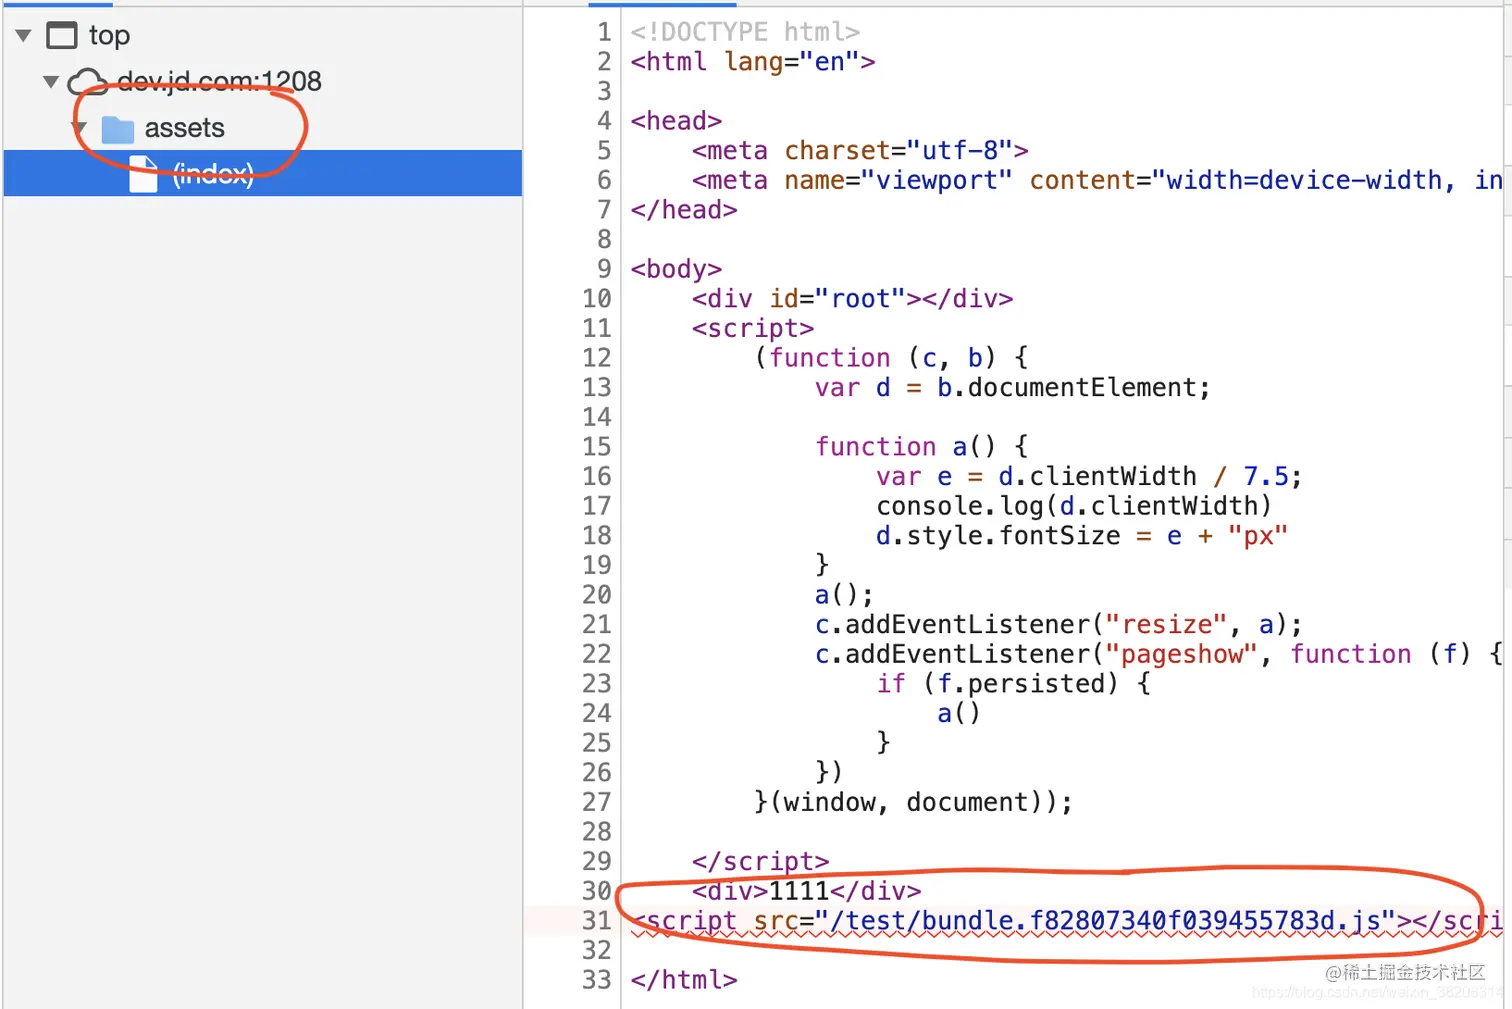Select the top tree item label
The width and height of the screenshot is (1512, 1009).
[x=109, y=36]
